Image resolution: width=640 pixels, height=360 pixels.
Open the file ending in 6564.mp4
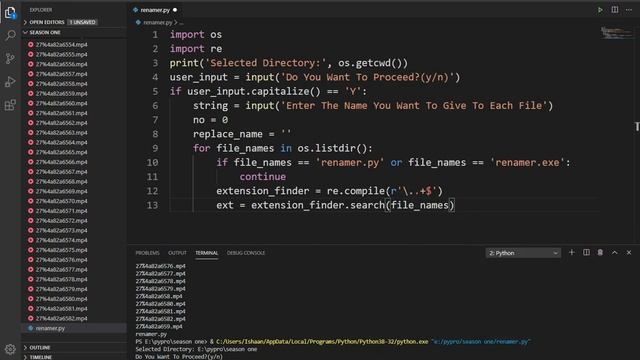point(62,142)
